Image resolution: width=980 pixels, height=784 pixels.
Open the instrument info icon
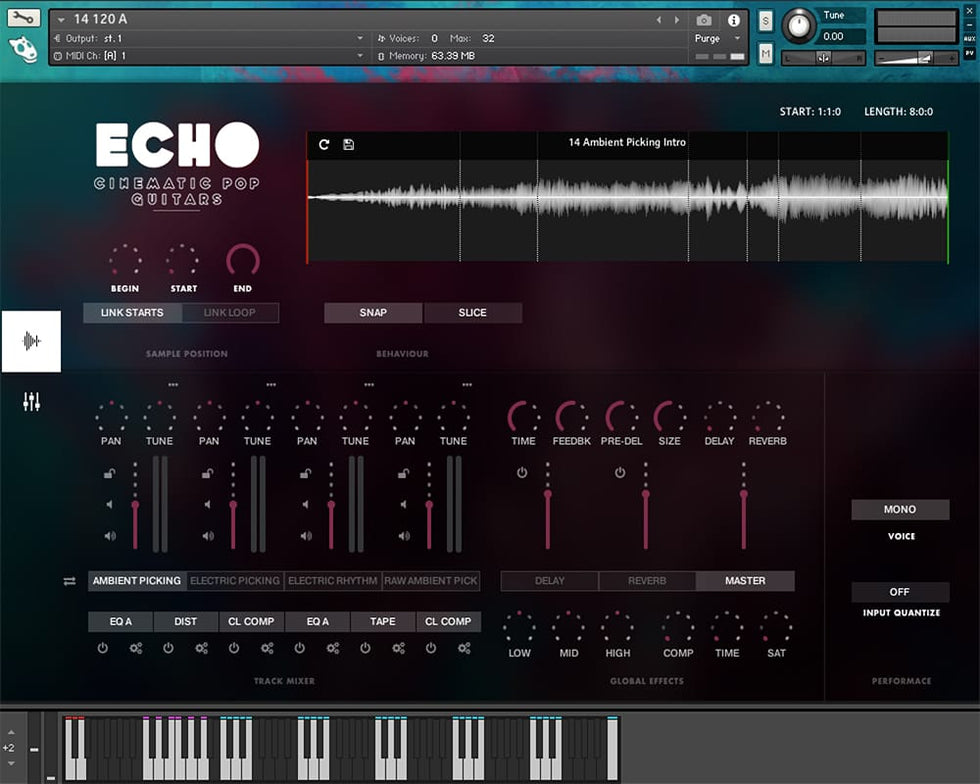tap(734, 20)
